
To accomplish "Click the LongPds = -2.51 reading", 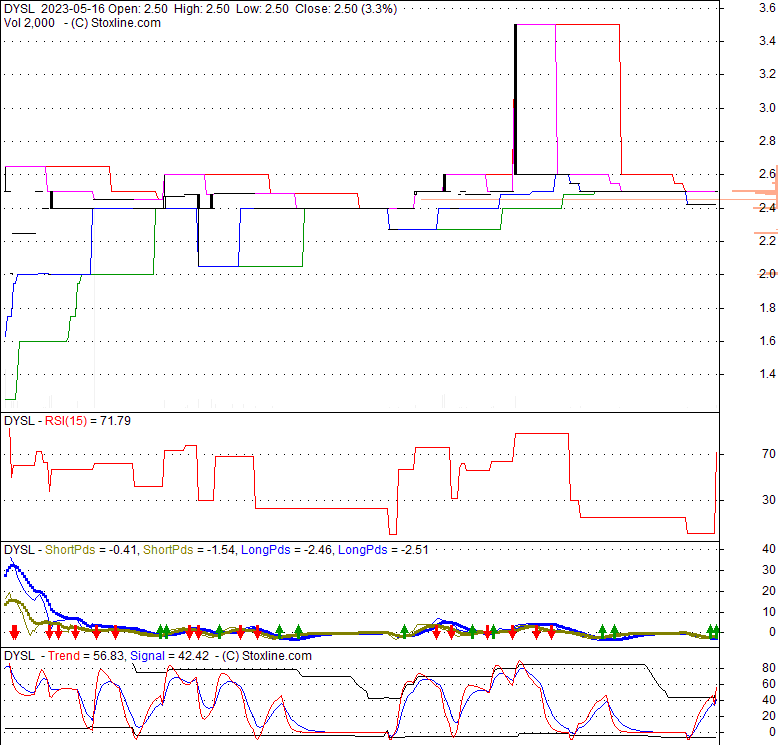I will [x=383, y=550].
